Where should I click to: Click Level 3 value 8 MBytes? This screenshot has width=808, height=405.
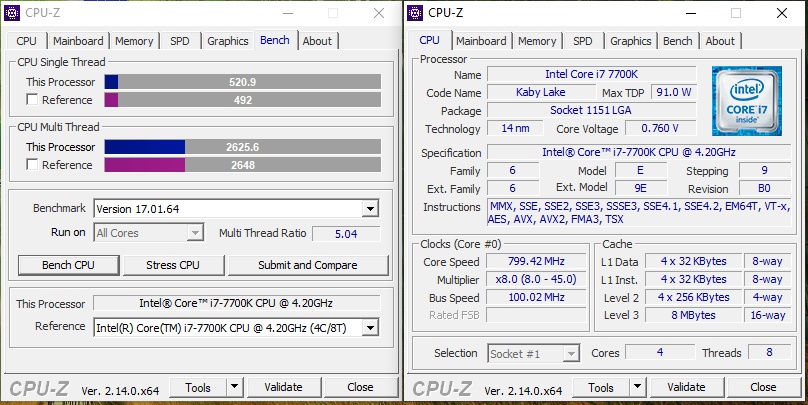click(694, 315)
